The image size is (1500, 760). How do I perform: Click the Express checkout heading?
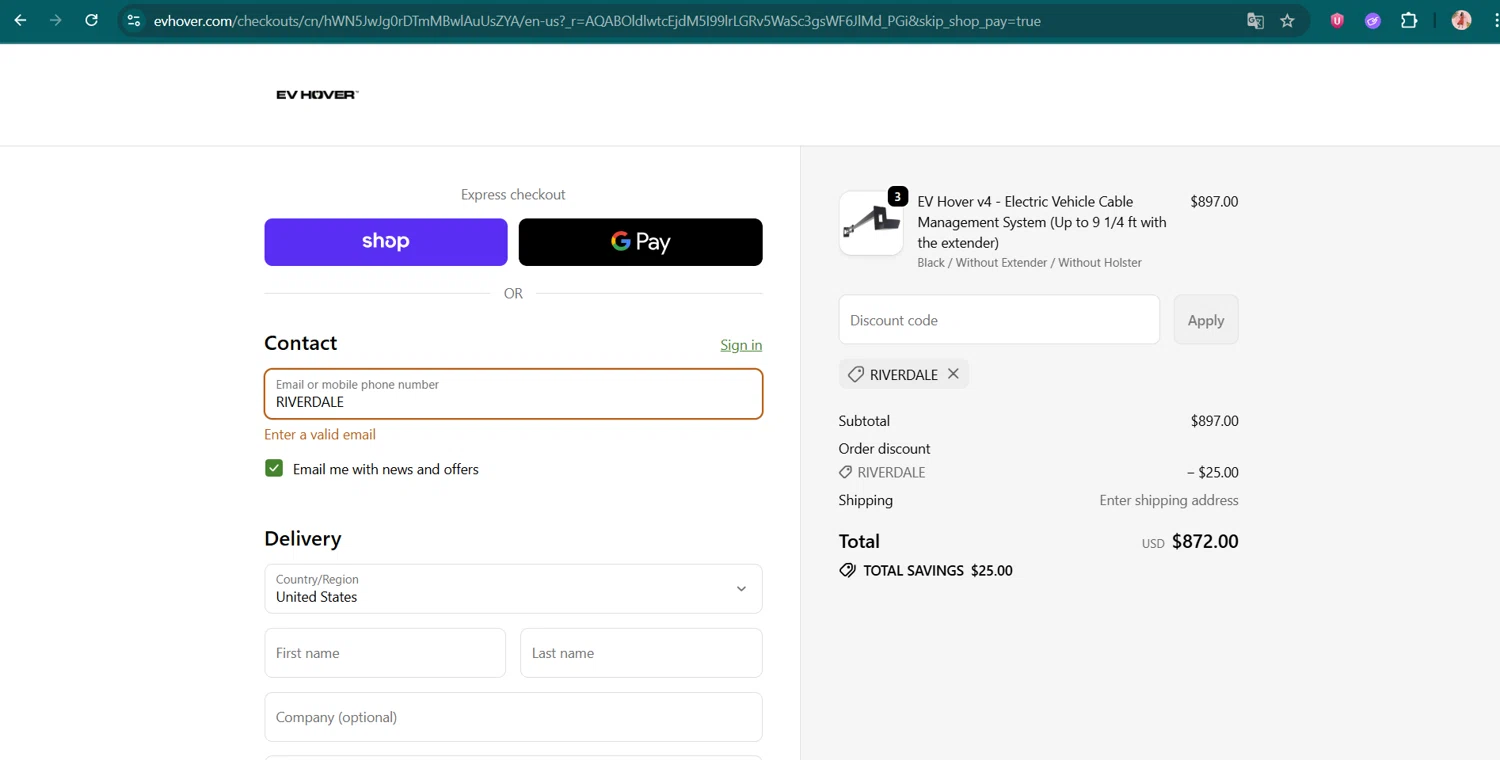point(513,194)
